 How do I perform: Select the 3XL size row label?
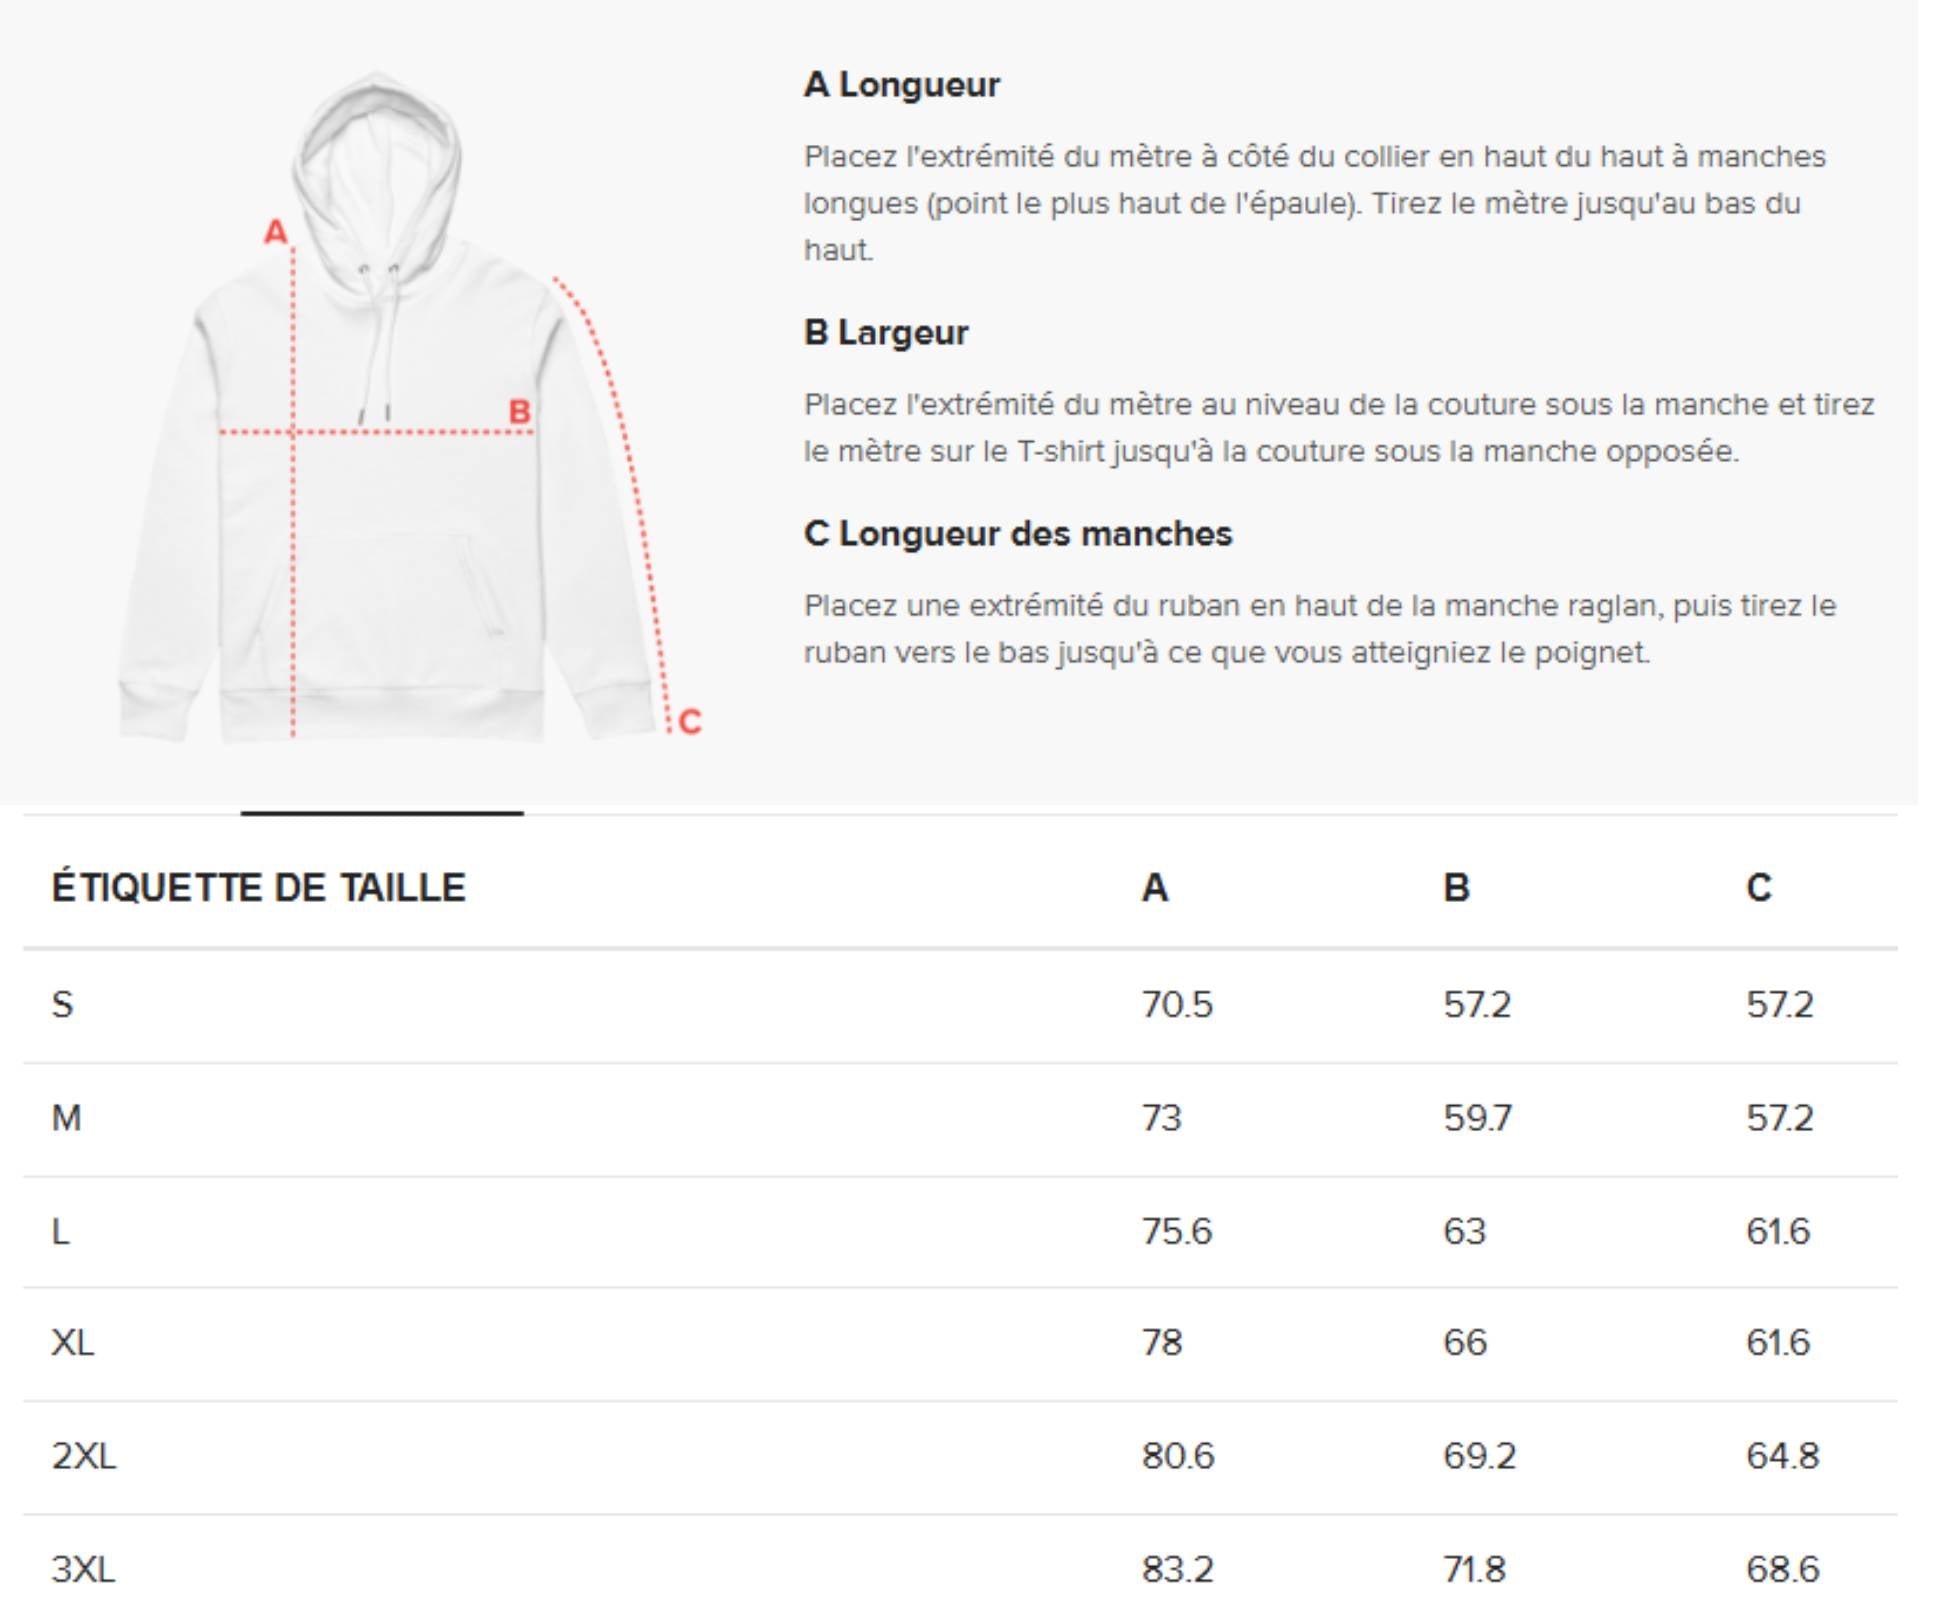point(83,1569)
